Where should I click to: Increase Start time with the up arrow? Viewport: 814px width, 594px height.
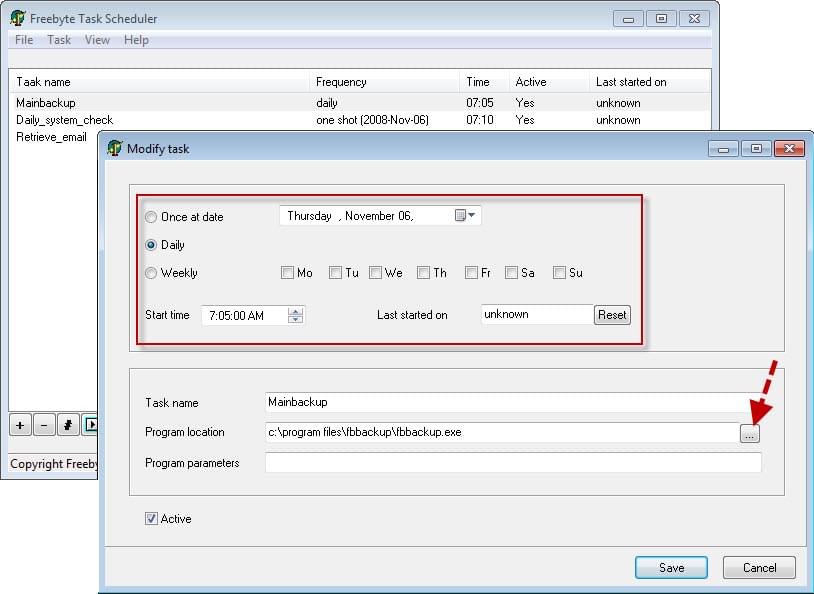coord(295,310)
